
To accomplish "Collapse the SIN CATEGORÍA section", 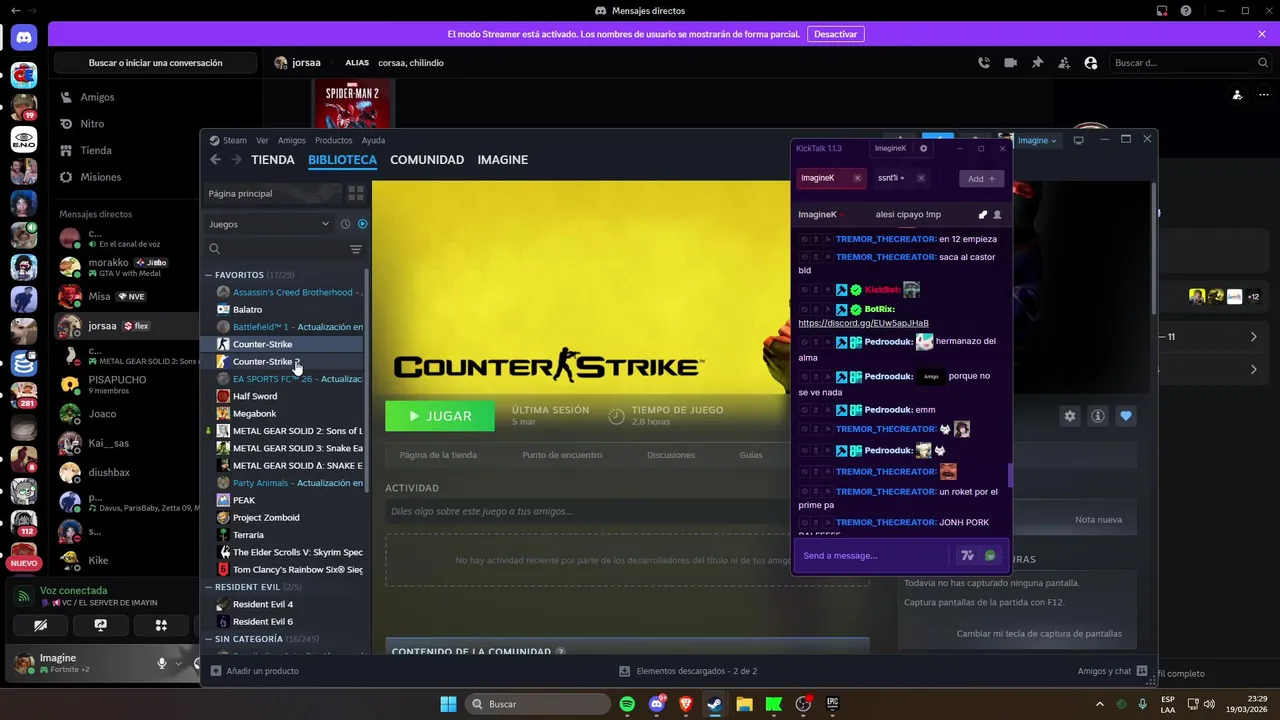I will tap(209, 639).
